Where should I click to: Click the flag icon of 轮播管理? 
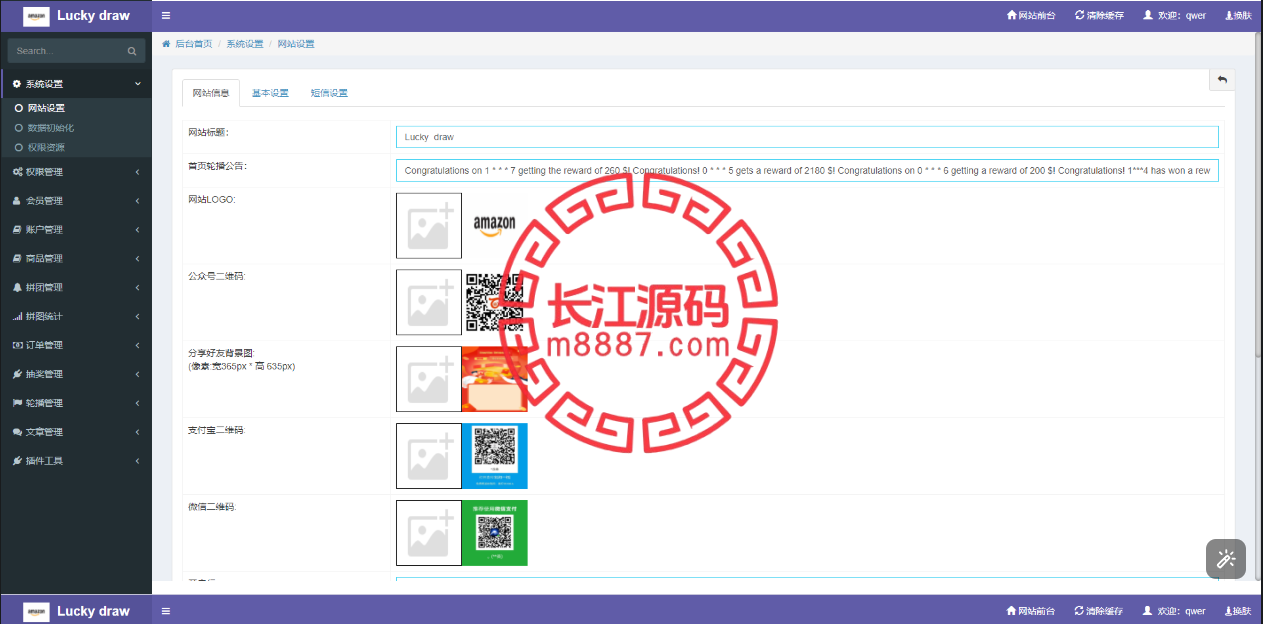coord(17,404)
